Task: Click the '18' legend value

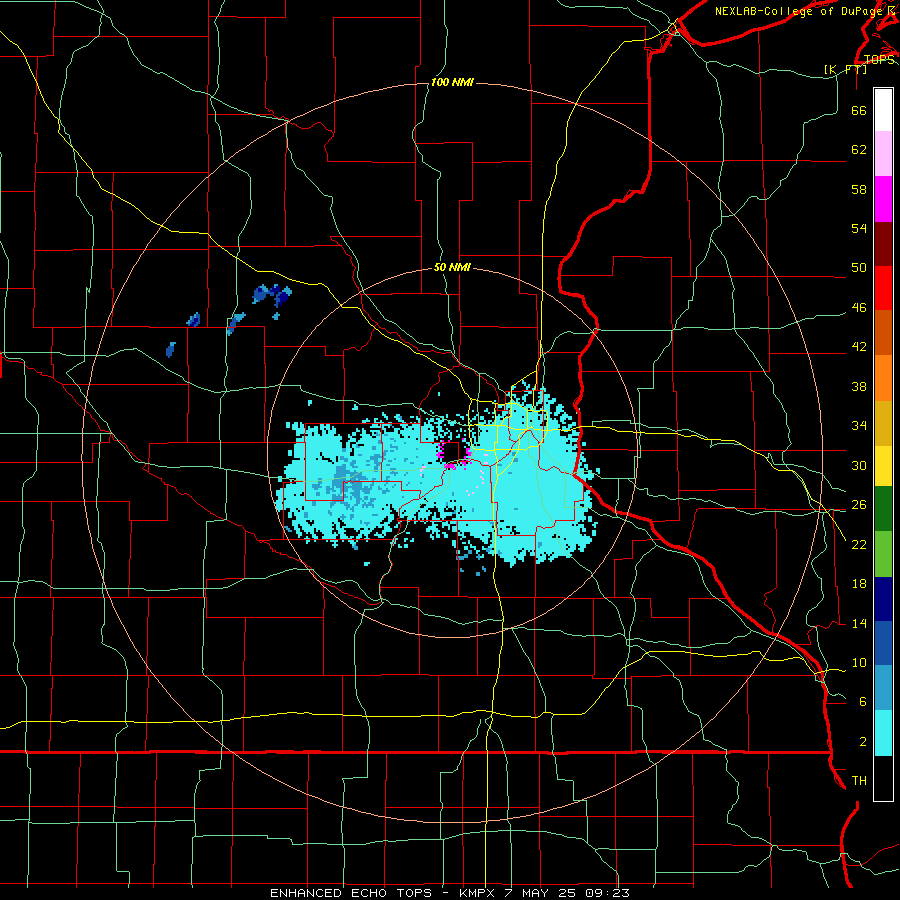Action: click(x=859, y=584)
